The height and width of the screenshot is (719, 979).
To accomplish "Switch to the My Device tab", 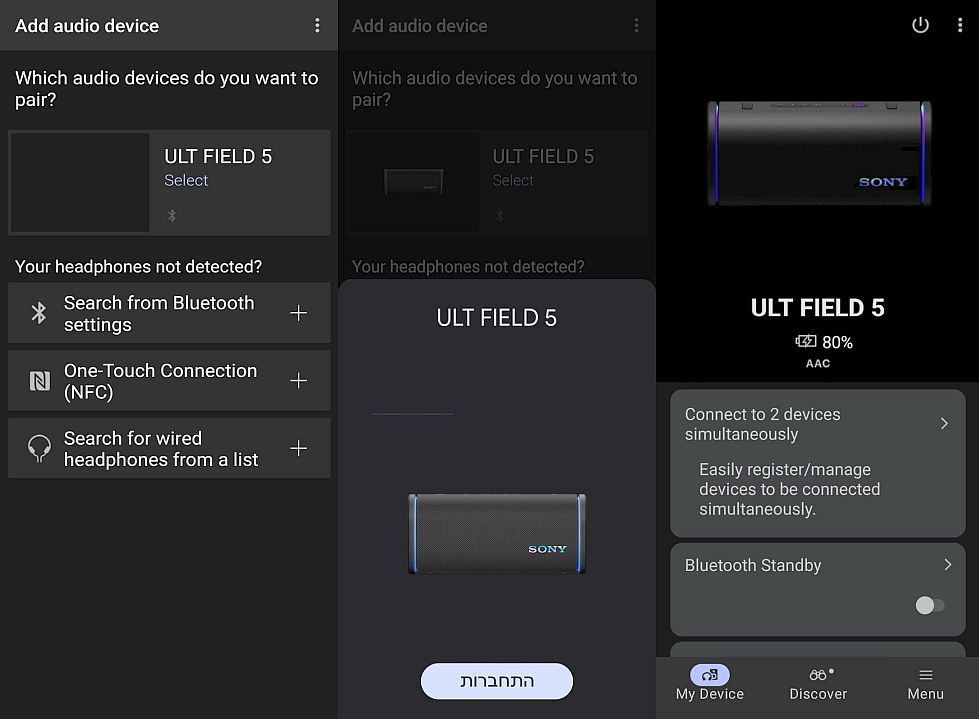I will click(x=709, y=683).
